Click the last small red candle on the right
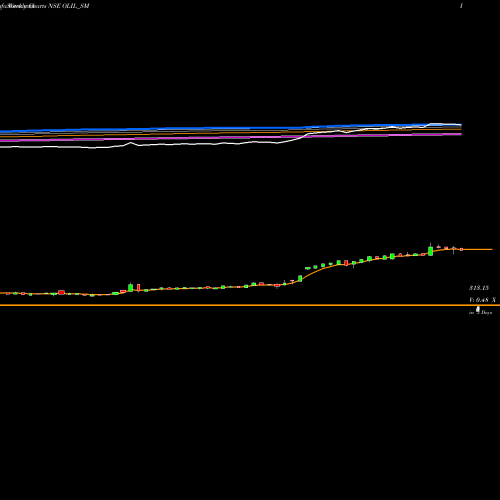 point(462,249)
